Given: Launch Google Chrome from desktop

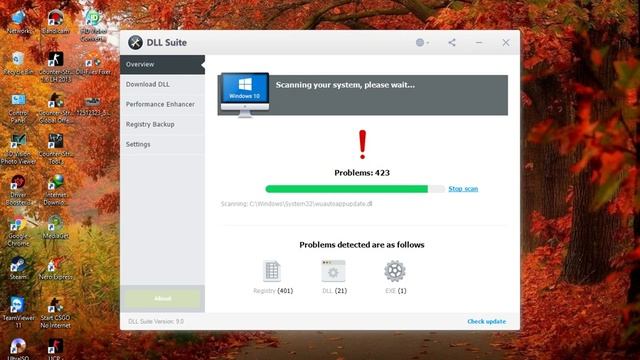Looking at the screenshot, I should [x=18, y=231].
